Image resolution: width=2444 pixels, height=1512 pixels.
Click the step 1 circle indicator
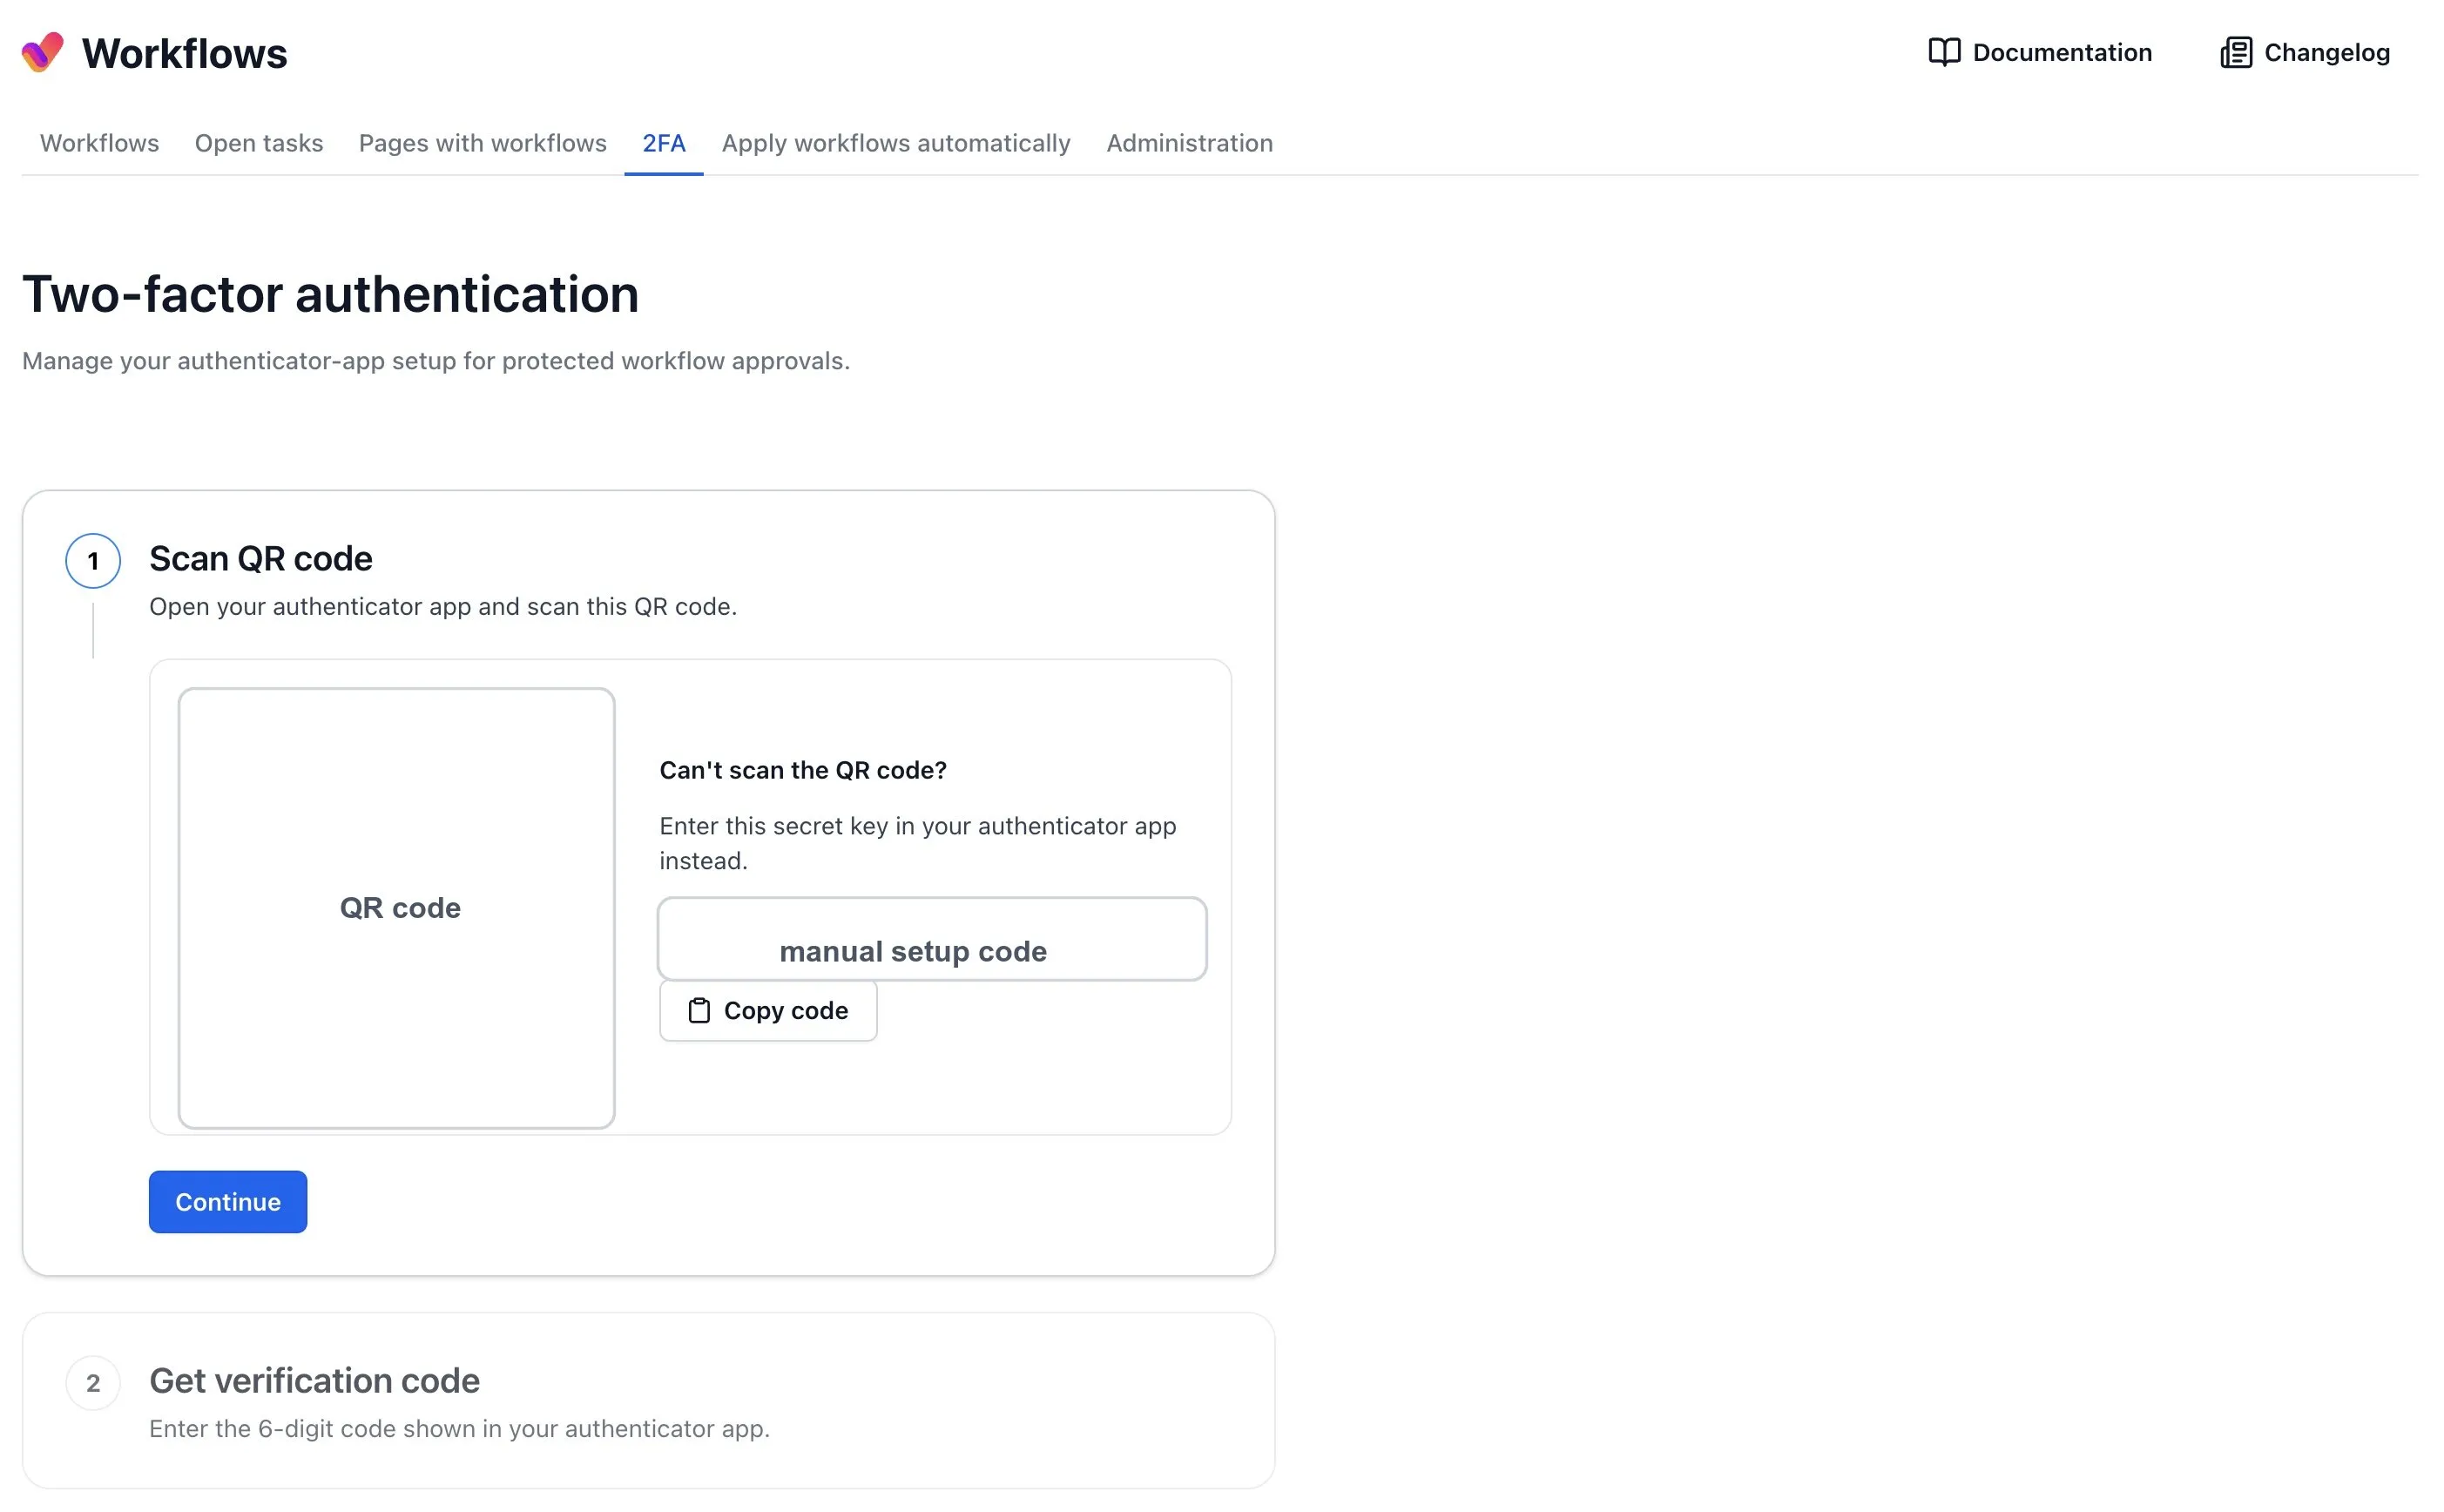click(x=93, y=560)
